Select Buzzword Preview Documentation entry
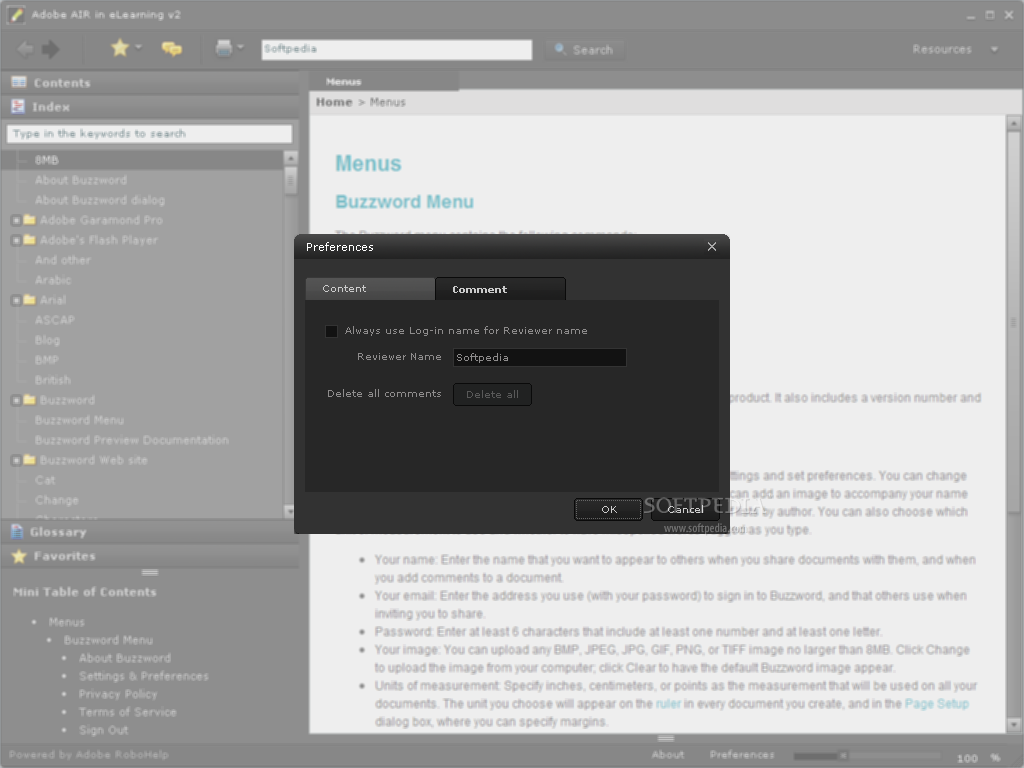The height and width of the screenshot is (768, 1024). tap(132, 440)
